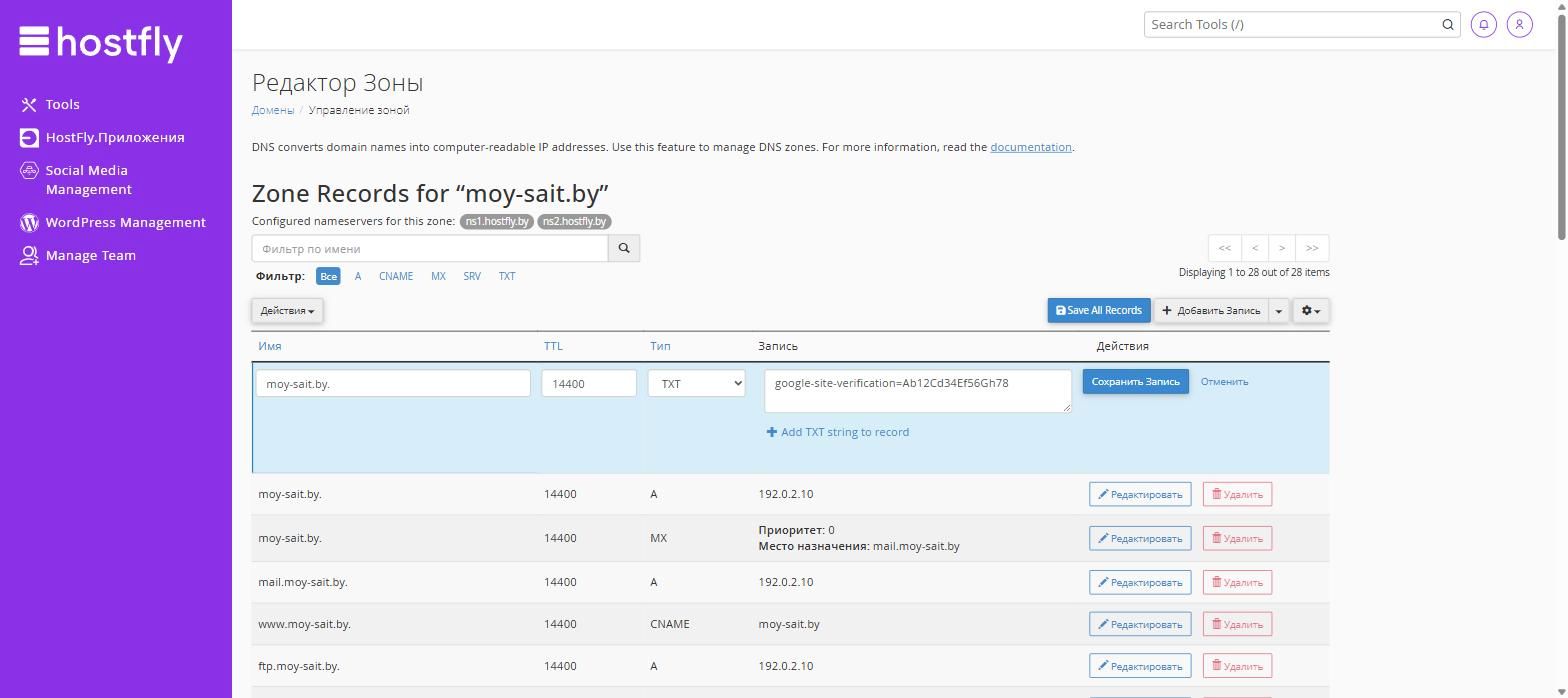Go to the next page (>)

tap(1281, 248)
